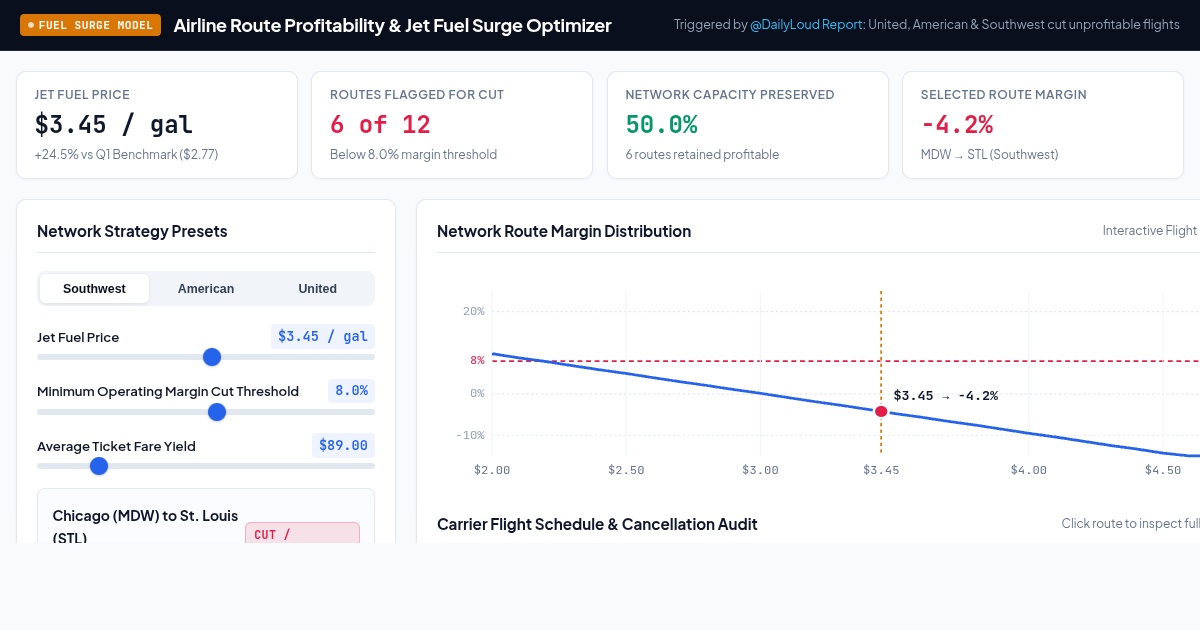Screen dimensions: 1200x630
Task: Click the $4.50 x-axis tick label
Action: click(x=1162, y=470)
